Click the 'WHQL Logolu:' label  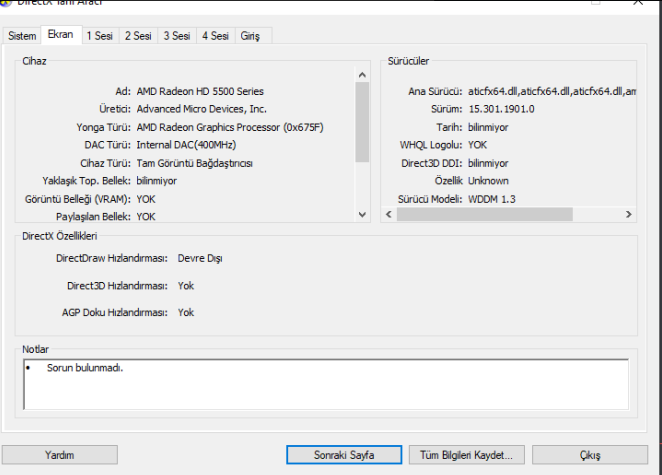click(x=431, y=145)
